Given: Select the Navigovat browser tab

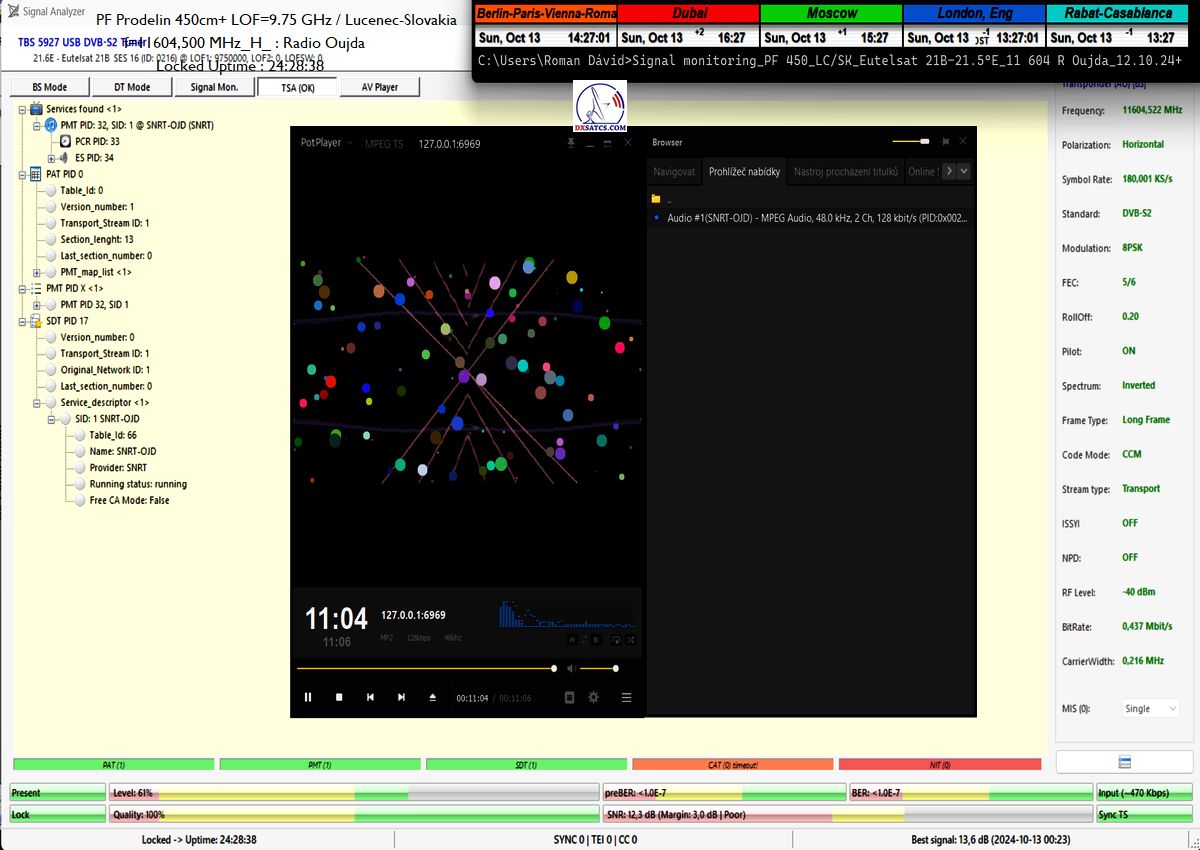Looking at the screenshot, I should [x=674, y=171].
